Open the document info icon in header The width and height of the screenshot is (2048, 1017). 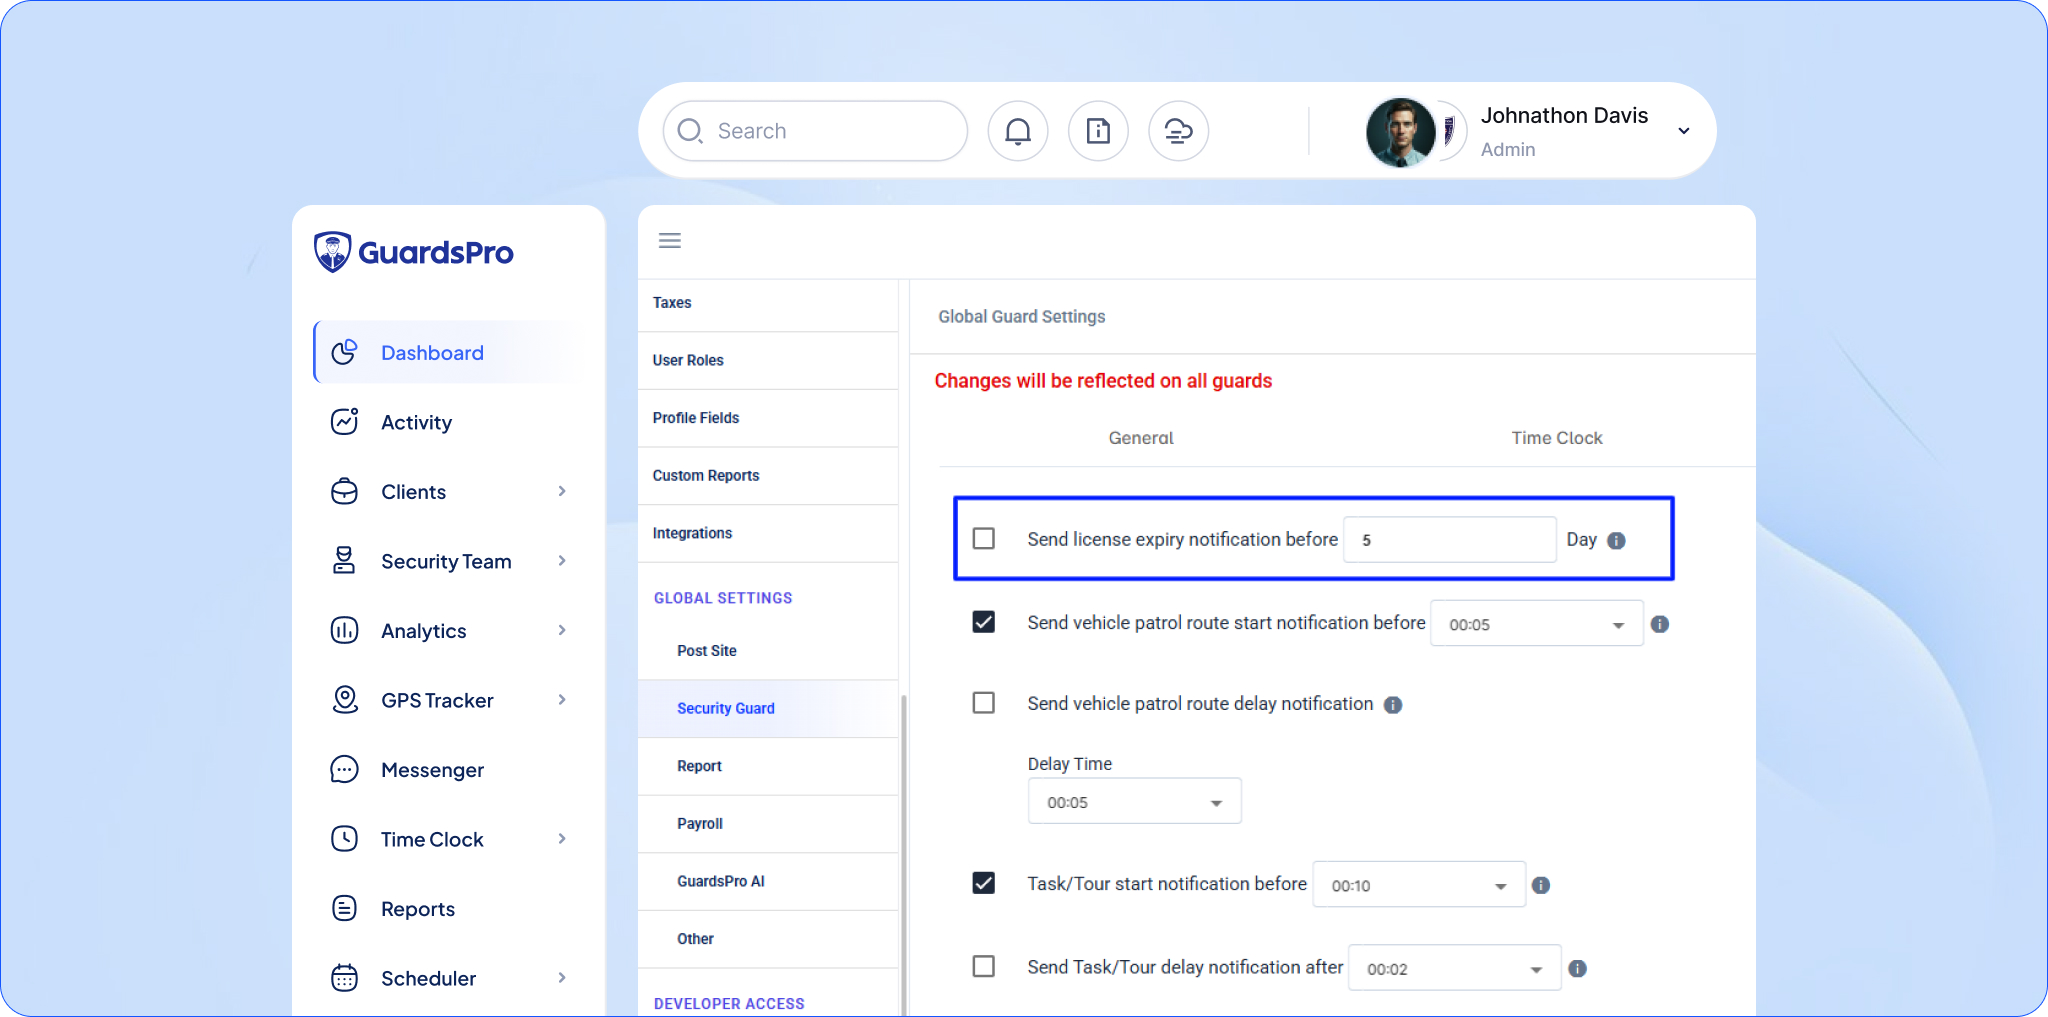[x=1098, y=131]
